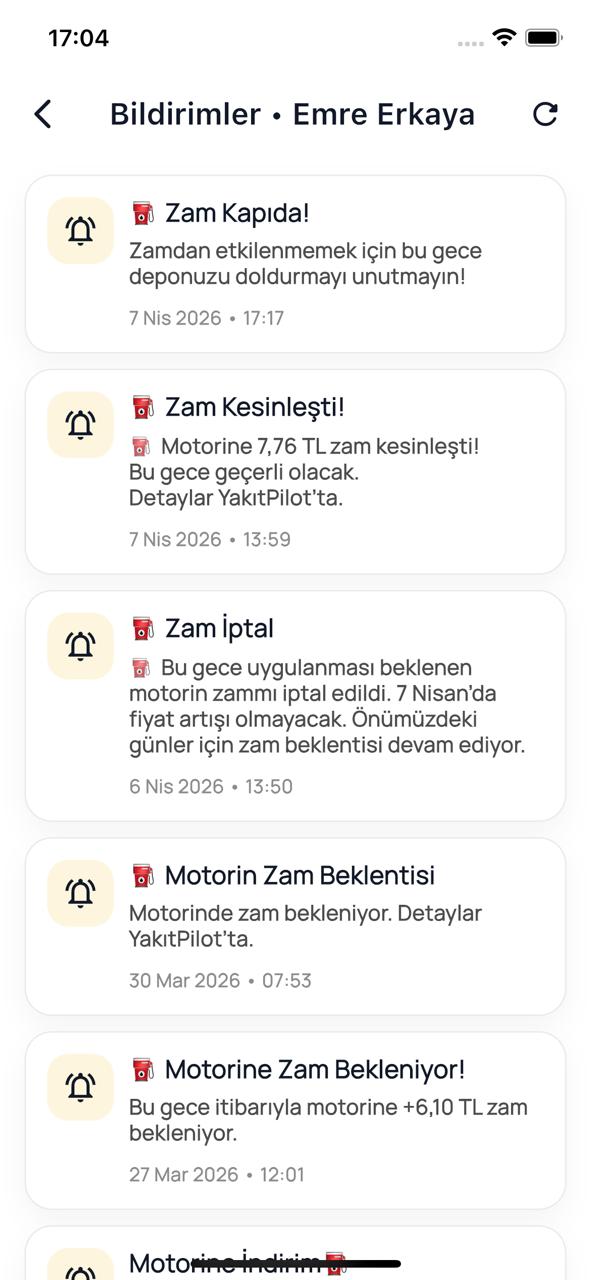Open the Zam Kapıda! notification title

pos(237,213)
